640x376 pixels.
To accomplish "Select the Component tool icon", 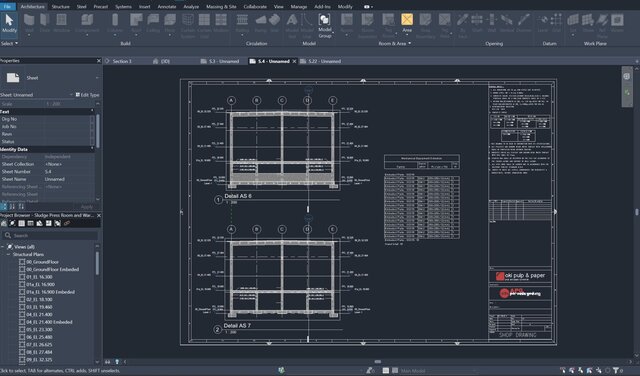I will [87, 23].
